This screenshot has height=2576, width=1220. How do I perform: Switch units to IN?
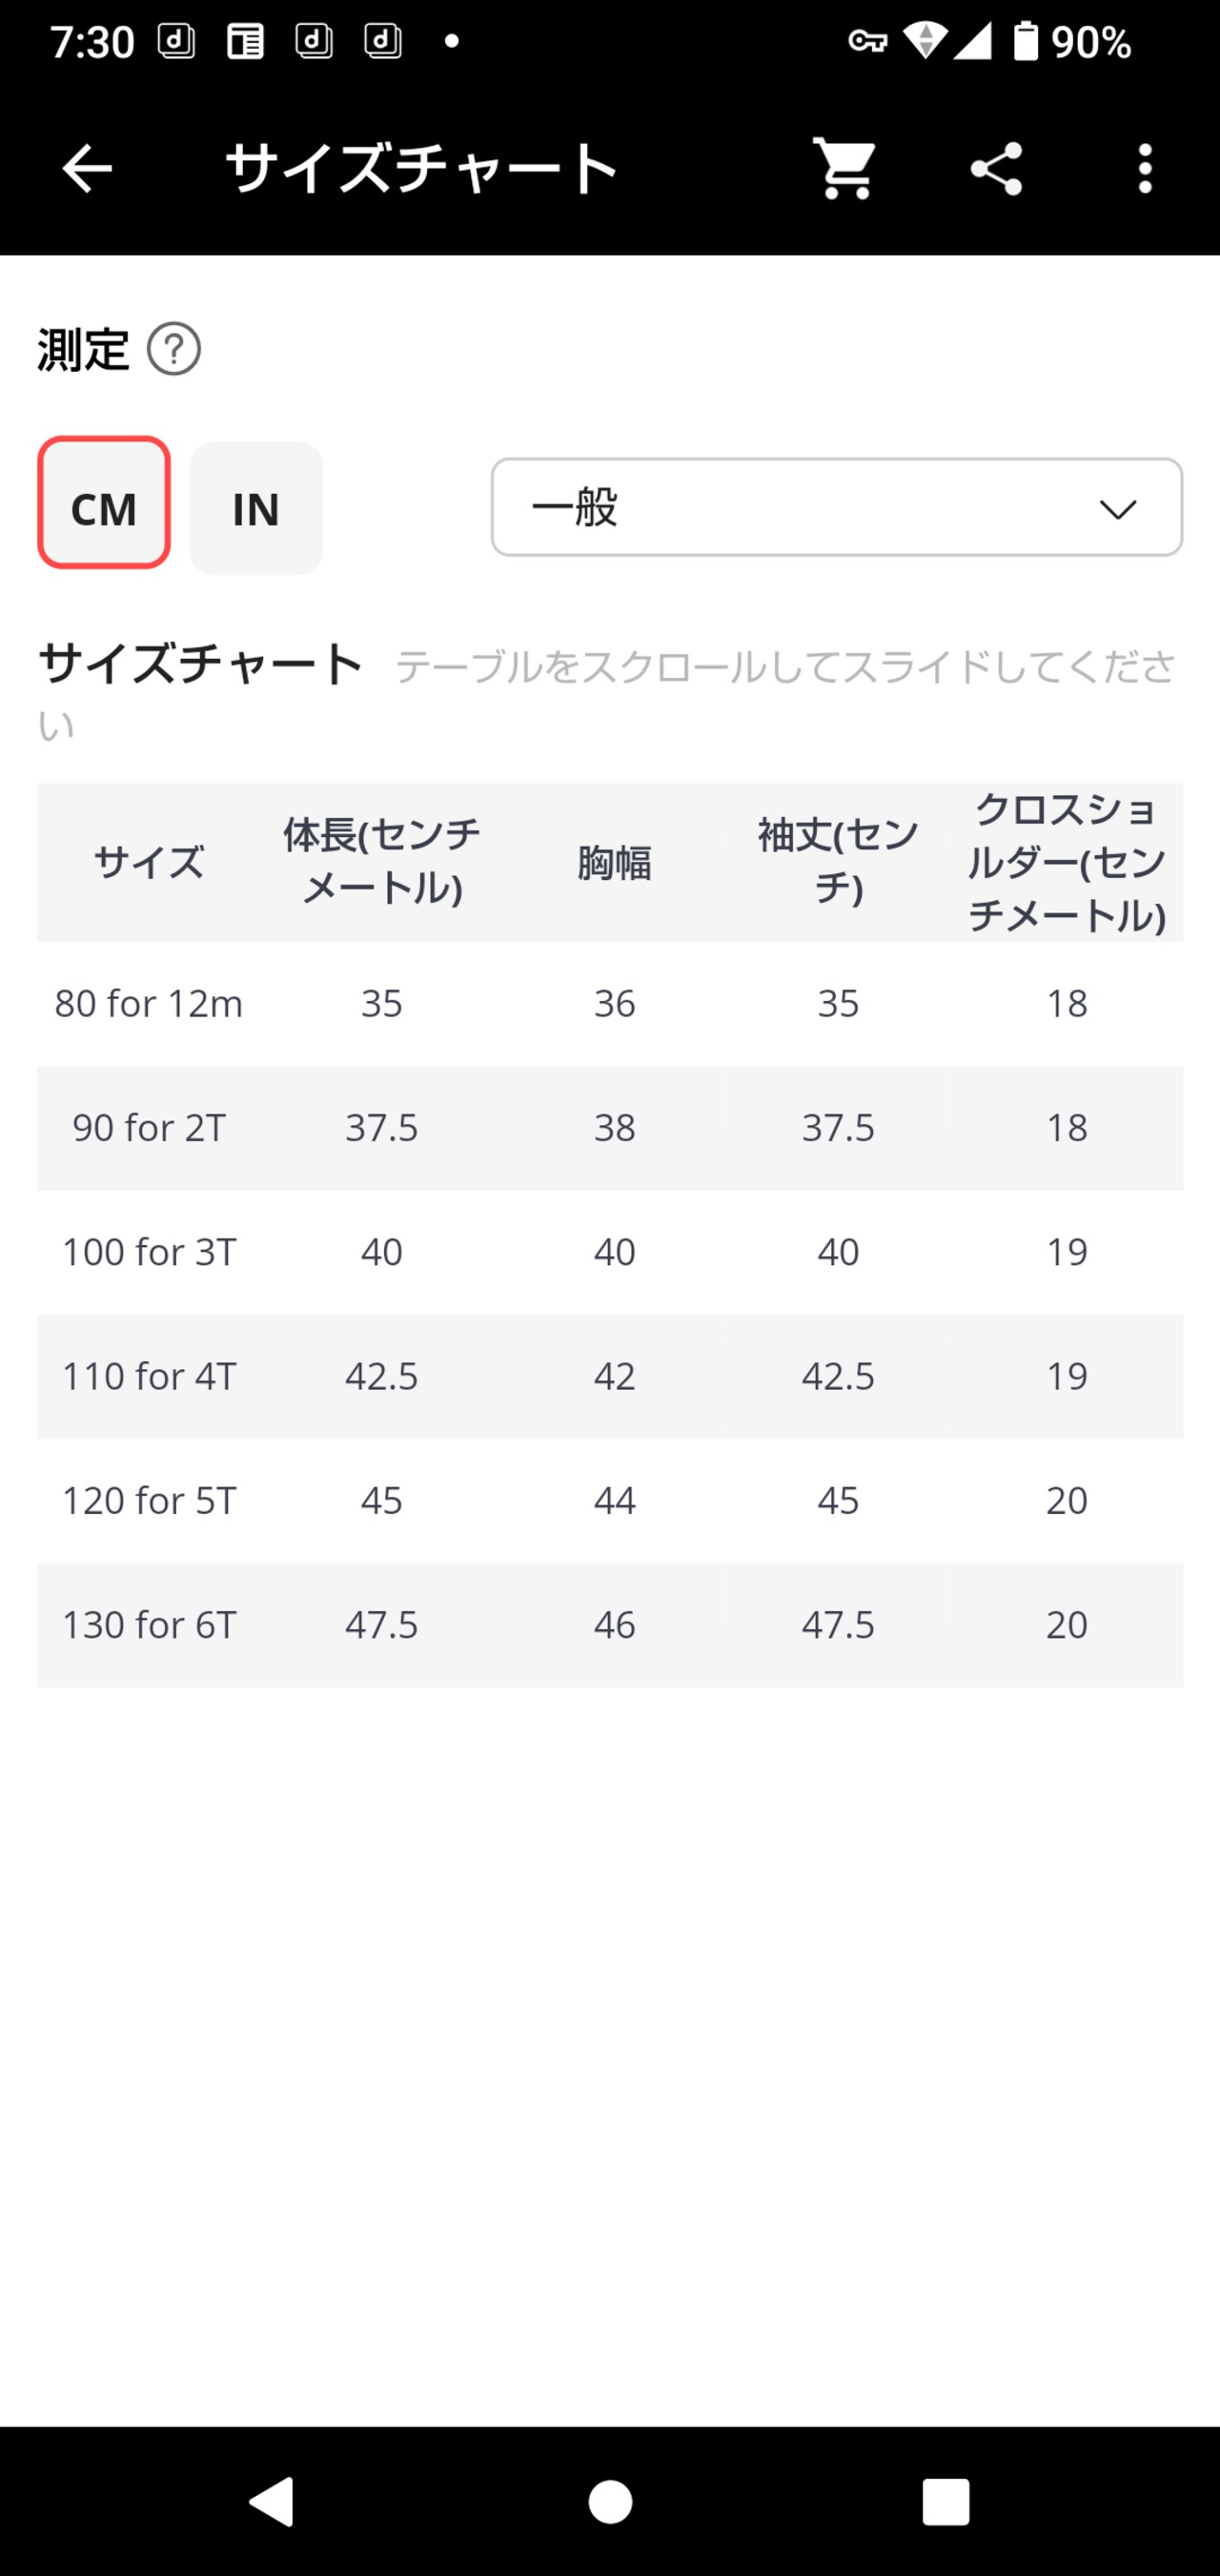click(256, 509)
